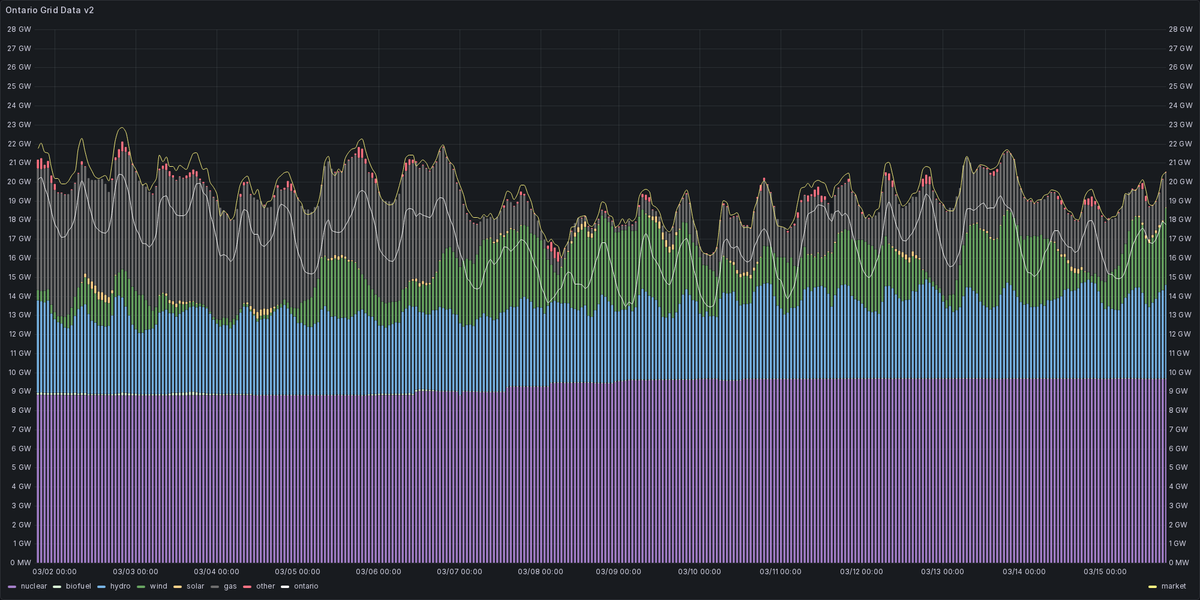Click the market series color indicator icon
Screen dimensions: 1200x600
pos(1152,587)
